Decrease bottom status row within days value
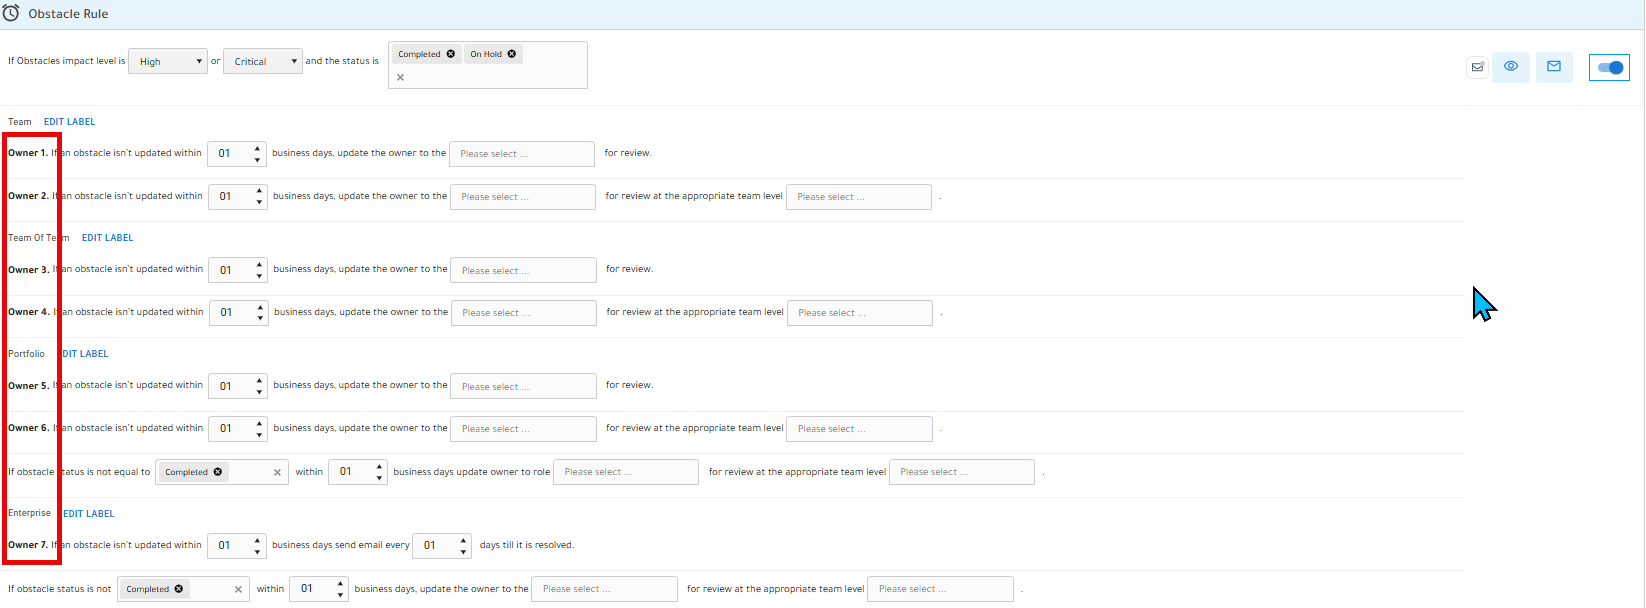 [341, 595]
